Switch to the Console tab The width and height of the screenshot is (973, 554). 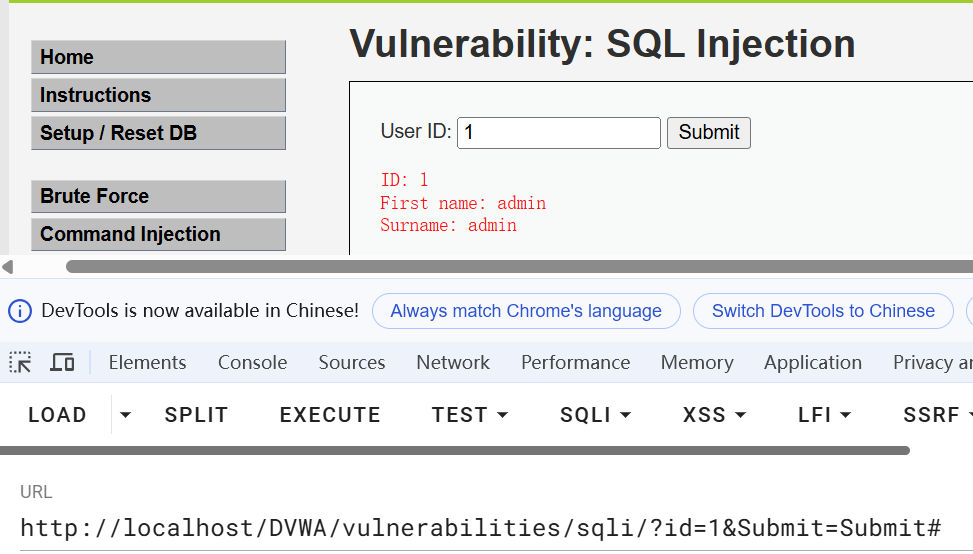coord(252,363)
